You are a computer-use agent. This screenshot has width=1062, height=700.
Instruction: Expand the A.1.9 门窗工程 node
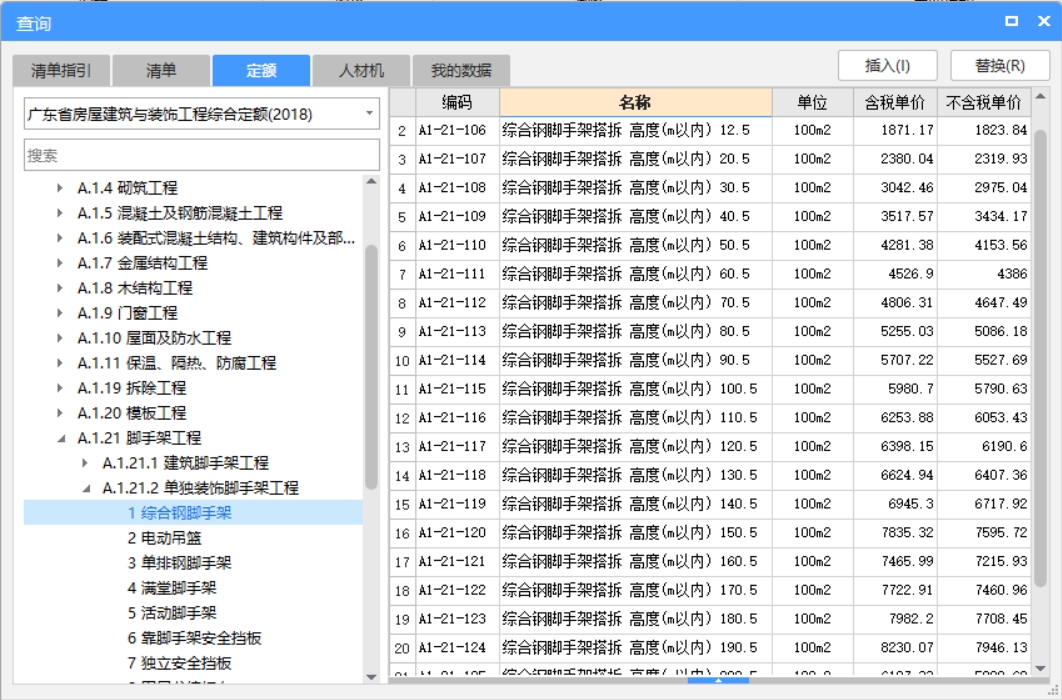[x=60, y=313]
